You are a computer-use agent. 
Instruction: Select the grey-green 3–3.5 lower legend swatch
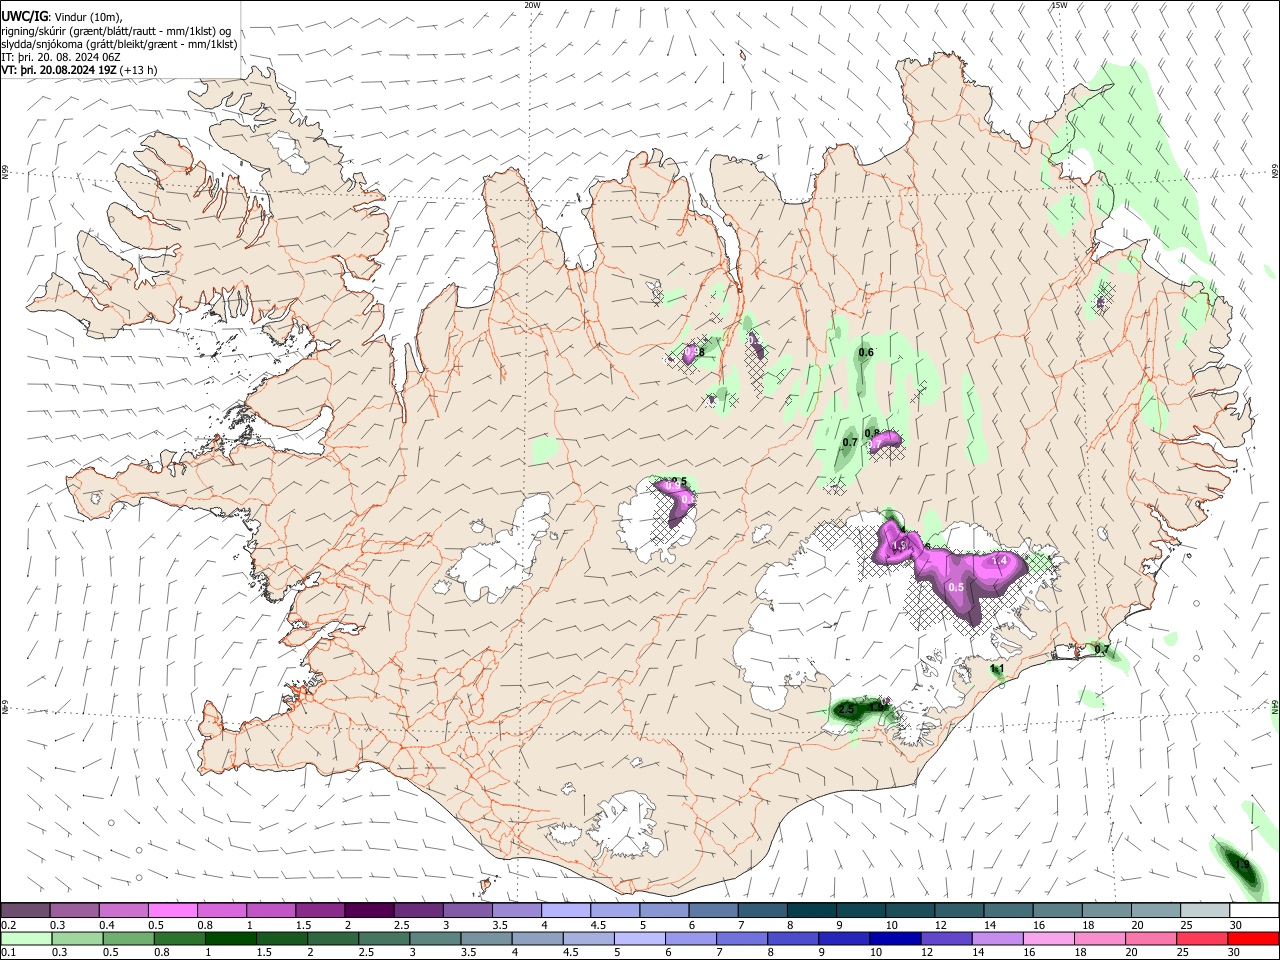[x=436, y=939]
